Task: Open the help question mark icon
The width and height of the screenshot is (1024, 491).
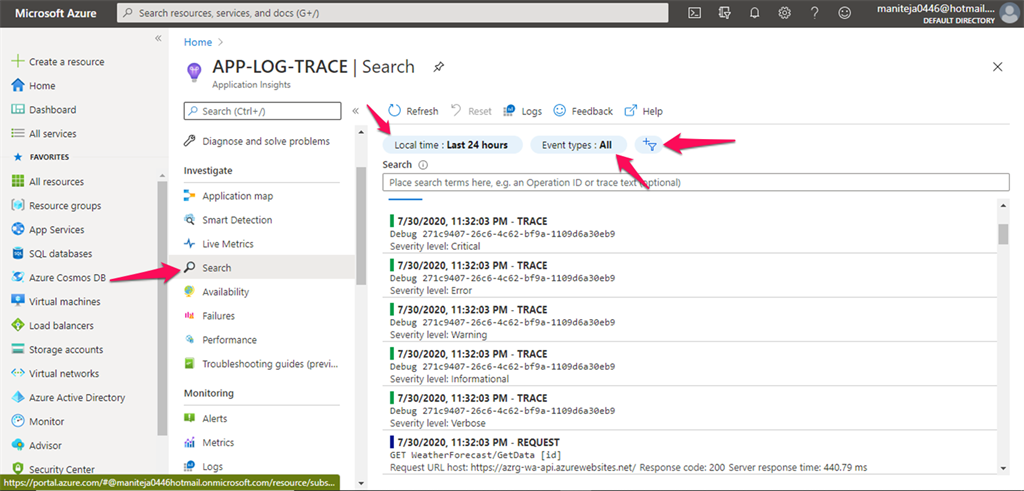Action: click(x=814, y=12)
